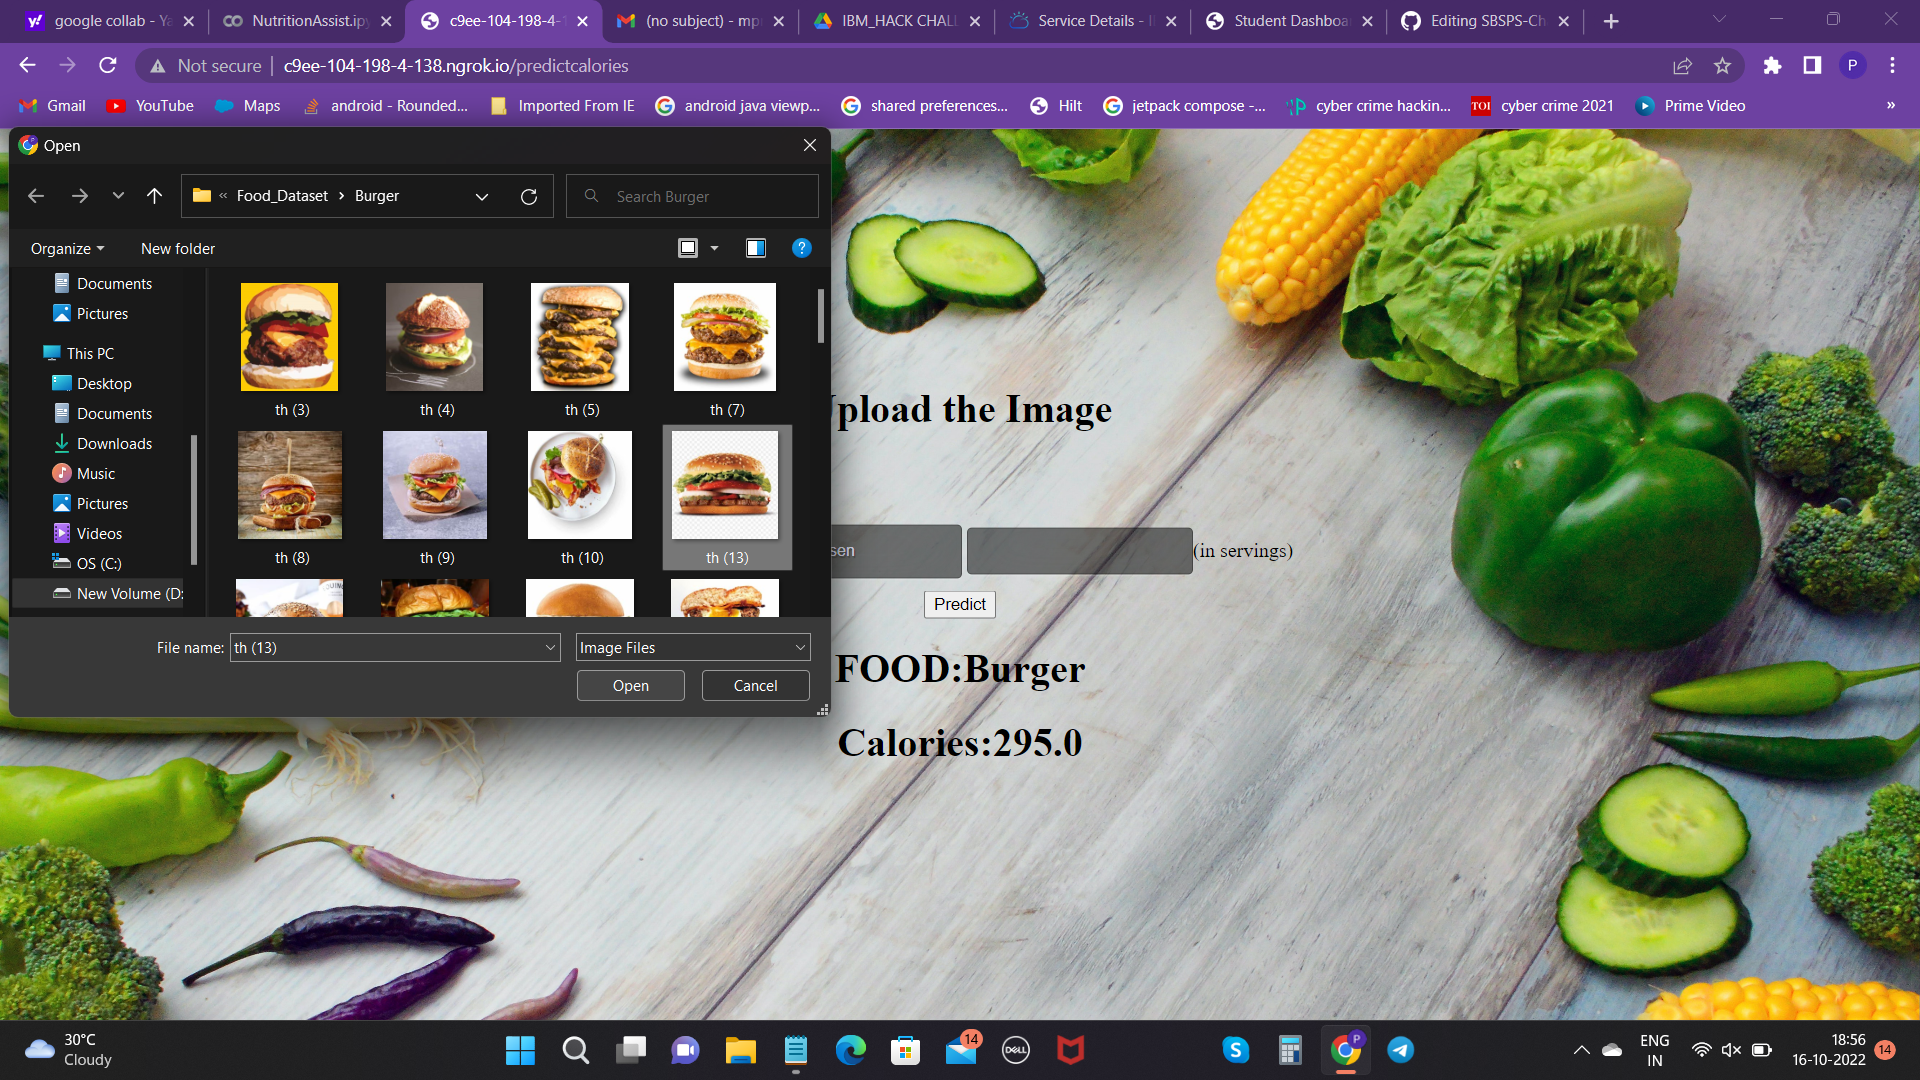Bookmark this page with star icon
Screen dimensions: 1920x1080
(1722, 66)
